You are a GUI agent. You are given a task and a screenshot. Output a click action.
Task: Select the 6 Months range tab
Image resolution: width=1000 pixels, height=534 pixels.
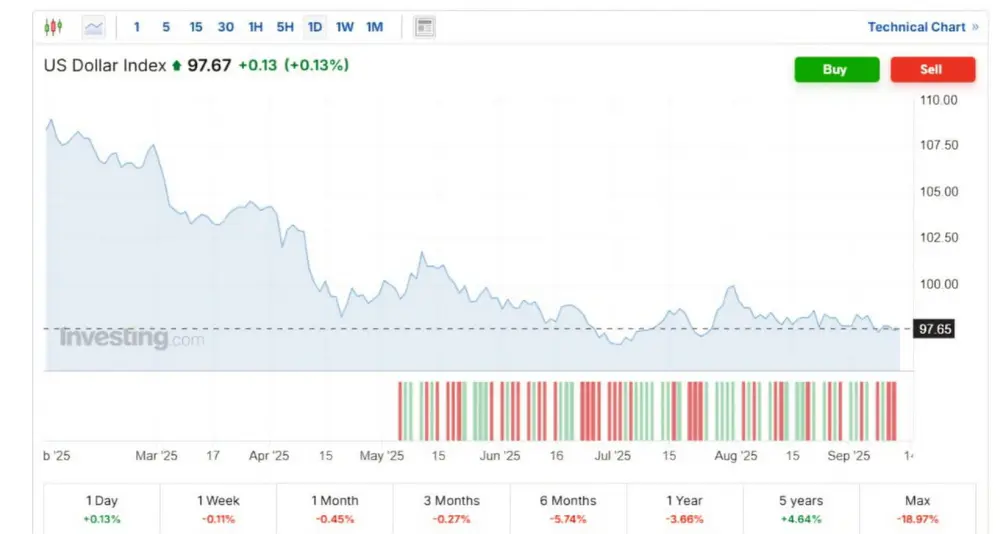click(568, 508)
